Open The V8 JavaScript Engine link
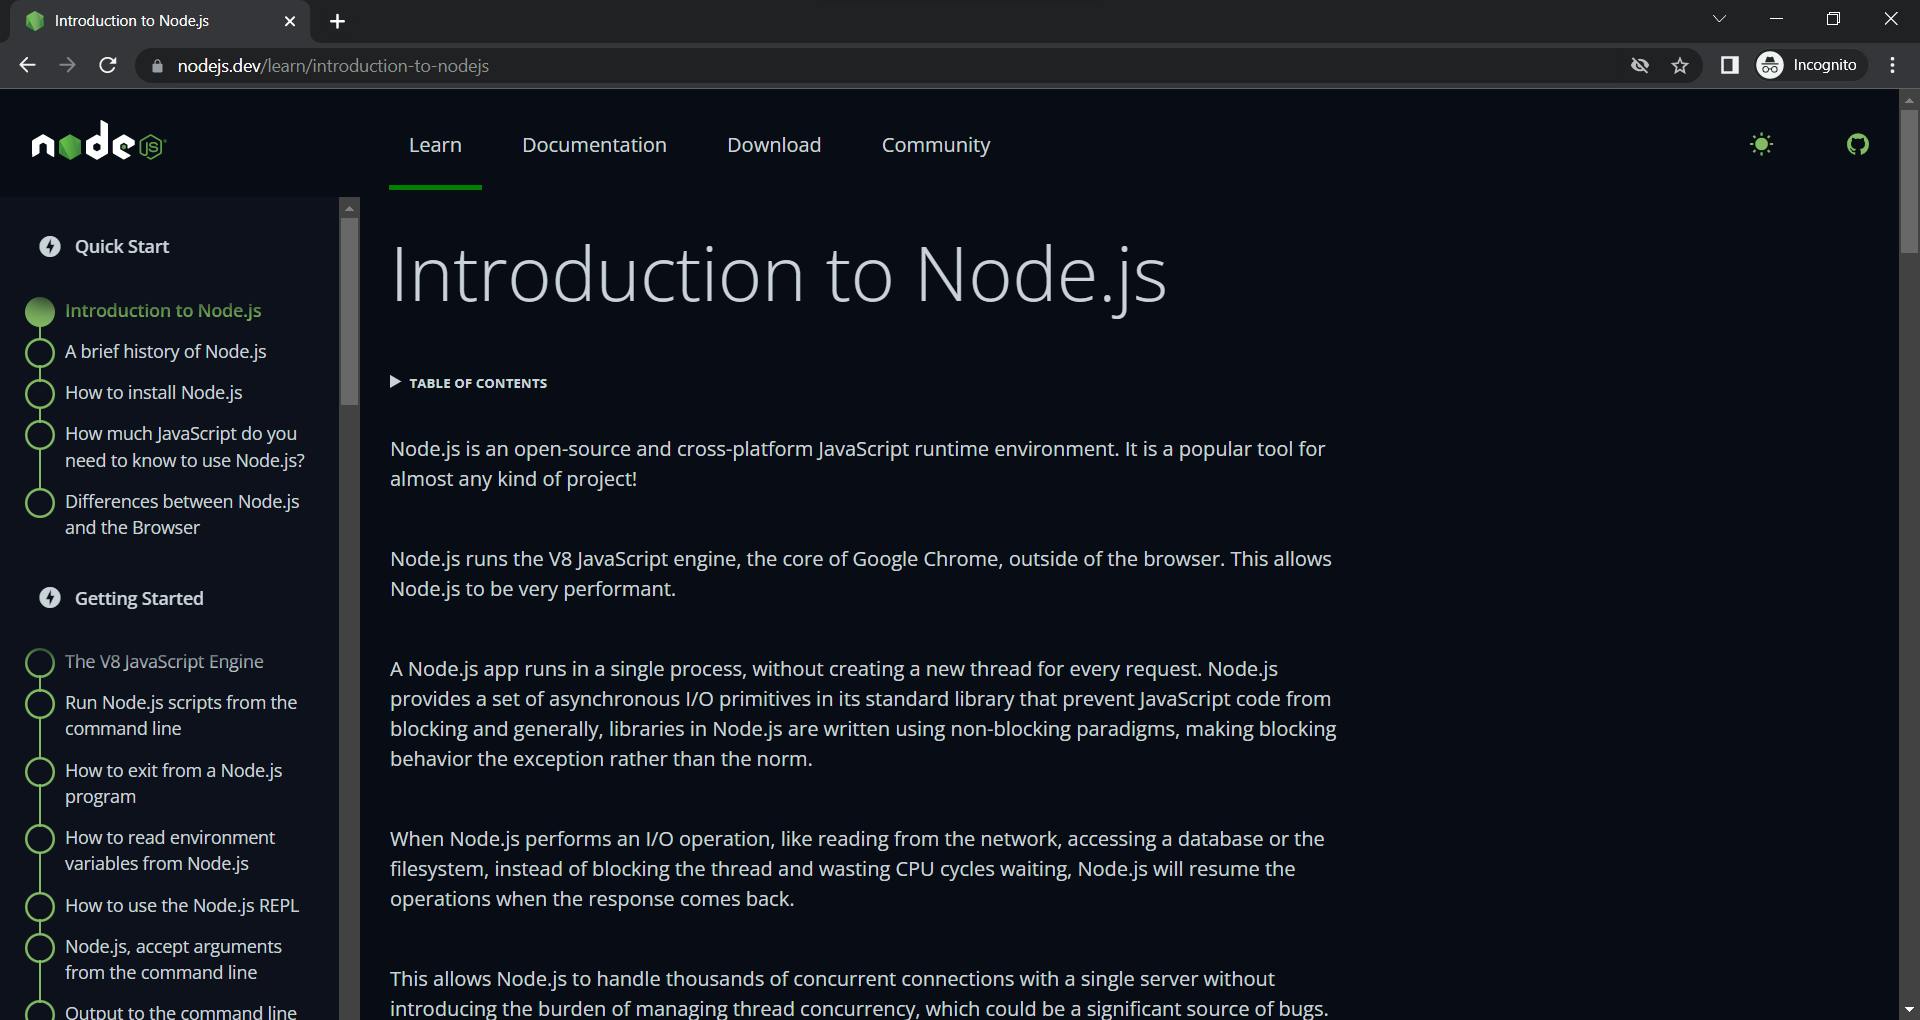Viewport: 1920px width, 1020px height. click(164, 662)
